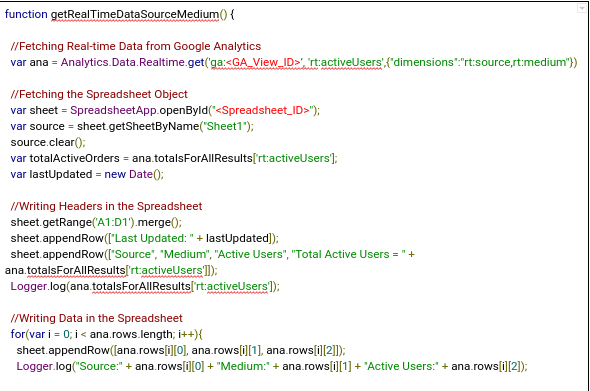The height and width of the screenshot is (391, 590).
Task: Click the "Source:" string in Logger.log
Action: point(99,366)
